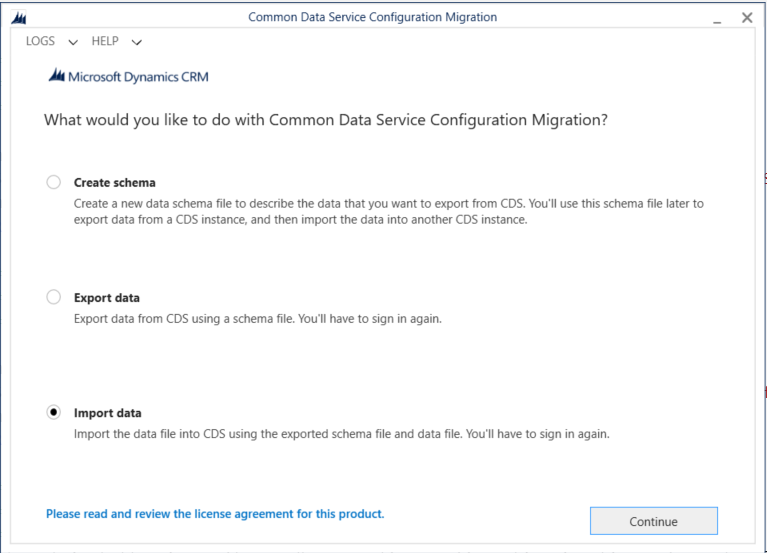Click the Microsoft Dynamics CRM logo

tap(128, 77)
